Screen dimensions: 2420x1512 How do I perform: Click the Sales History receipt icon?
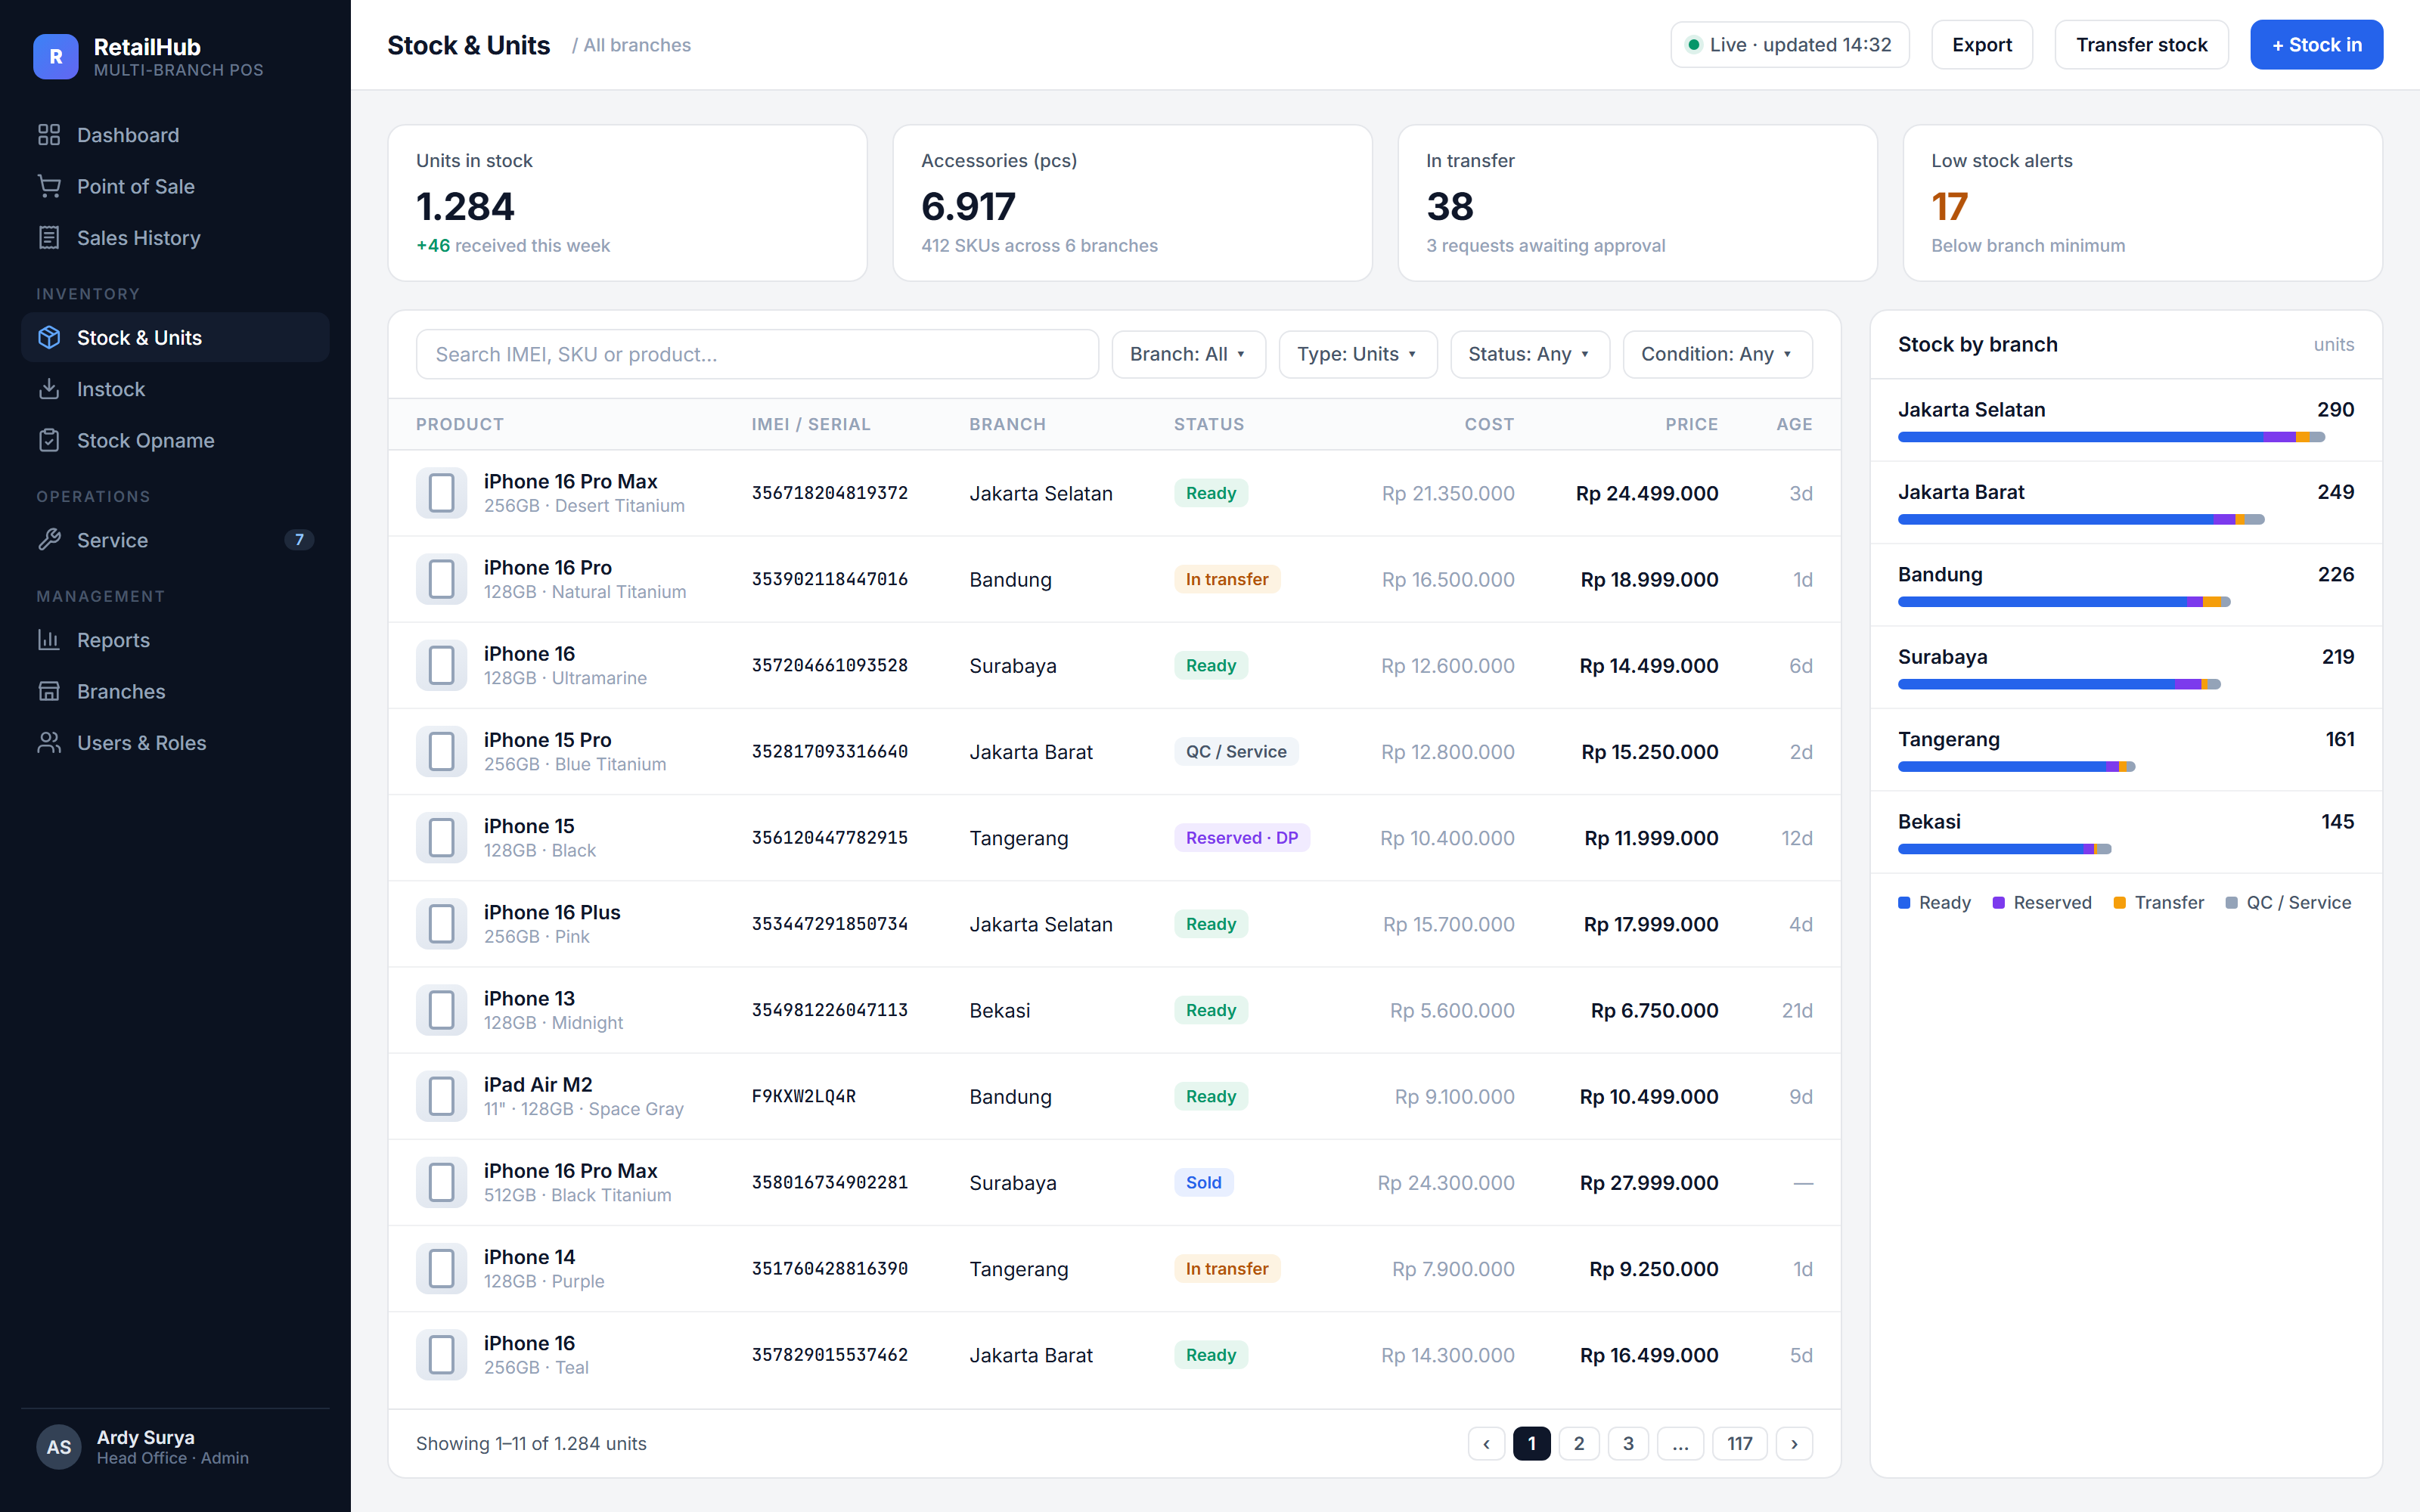pos(49,238)
